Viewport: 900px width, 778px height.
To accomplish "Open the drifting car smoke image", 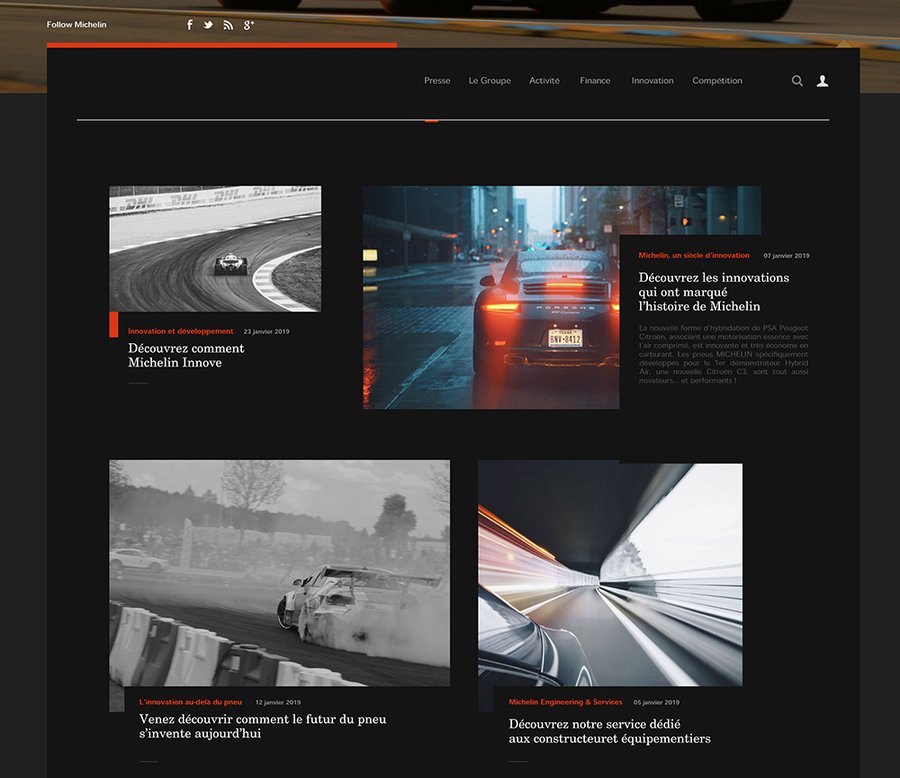I will tap(279, 572).
